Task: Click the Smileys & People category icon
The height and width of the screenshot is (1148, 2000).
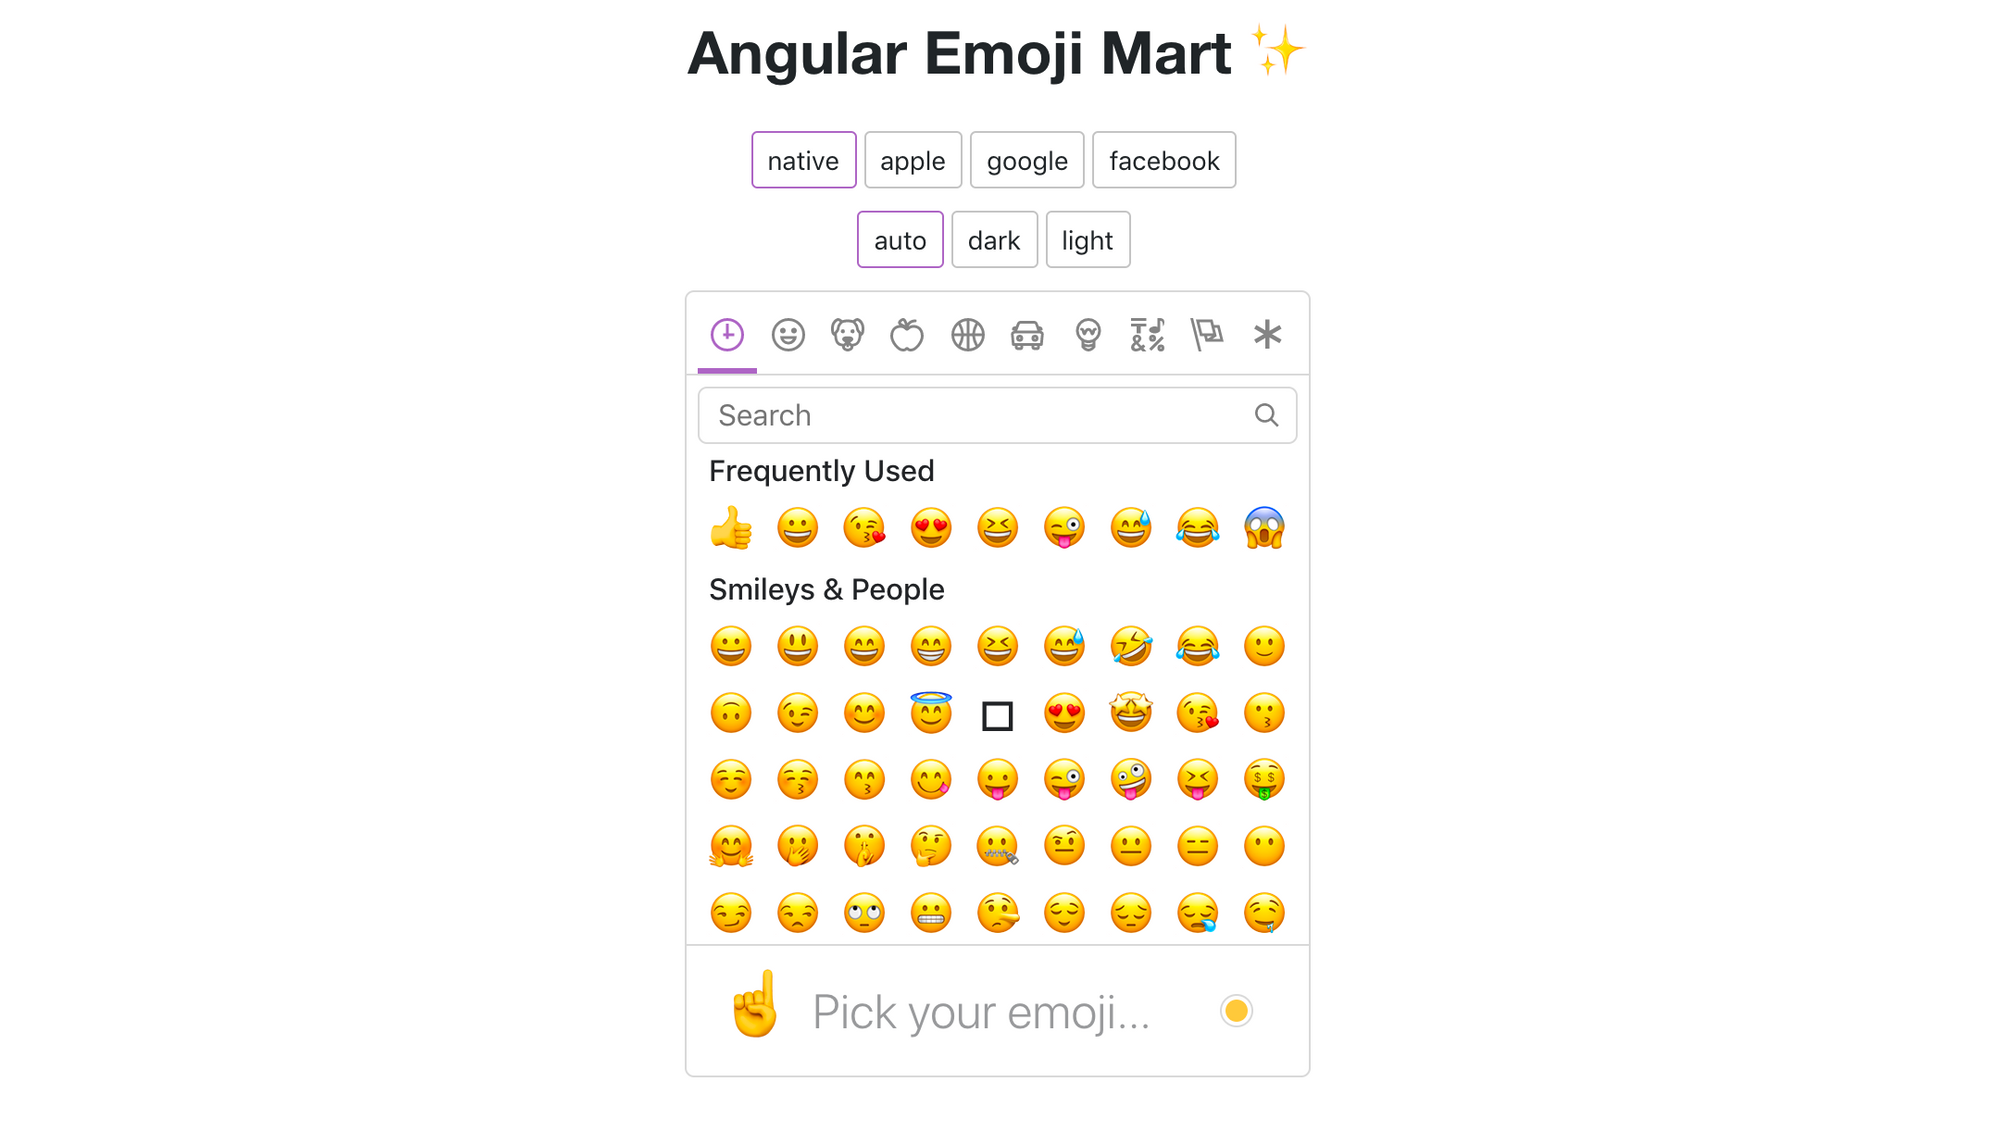Action: (x=786, y=334)
